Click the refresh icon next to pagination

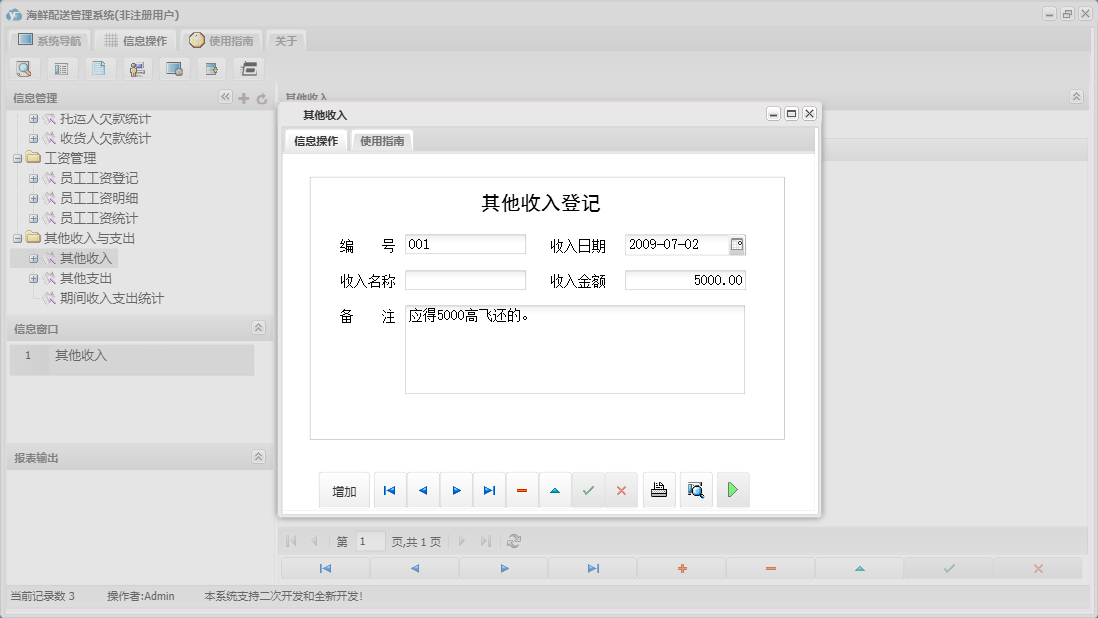(x=513, y=541)
